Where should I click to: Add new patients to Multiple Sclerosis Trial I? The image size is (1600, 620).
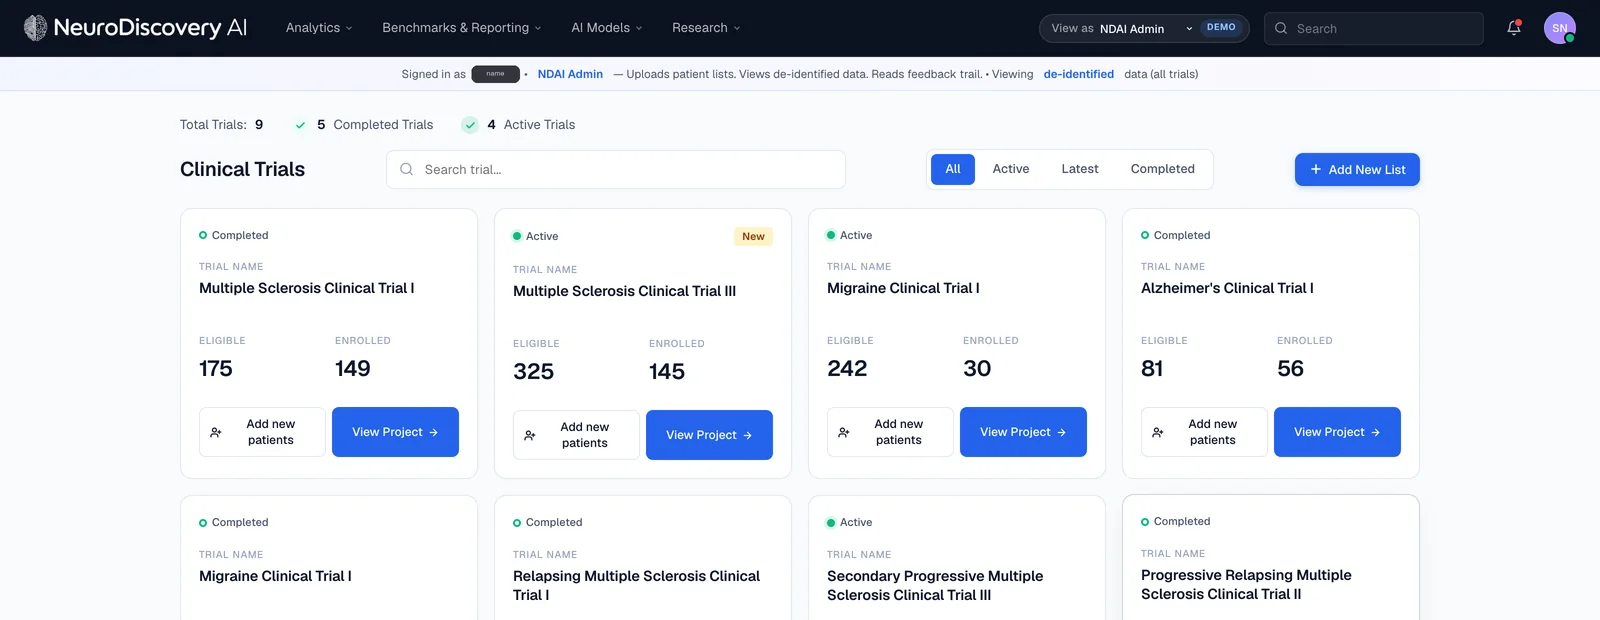262,432
